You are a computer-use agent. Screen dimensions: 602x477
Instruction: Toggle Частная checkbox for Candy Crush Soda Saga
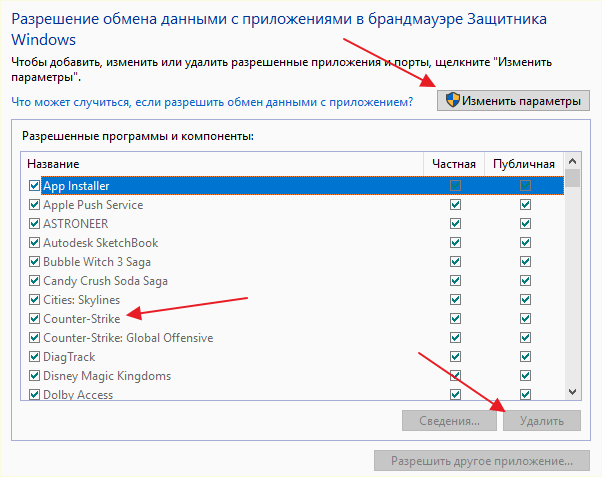pyautogui.click(x=455, y=281)
